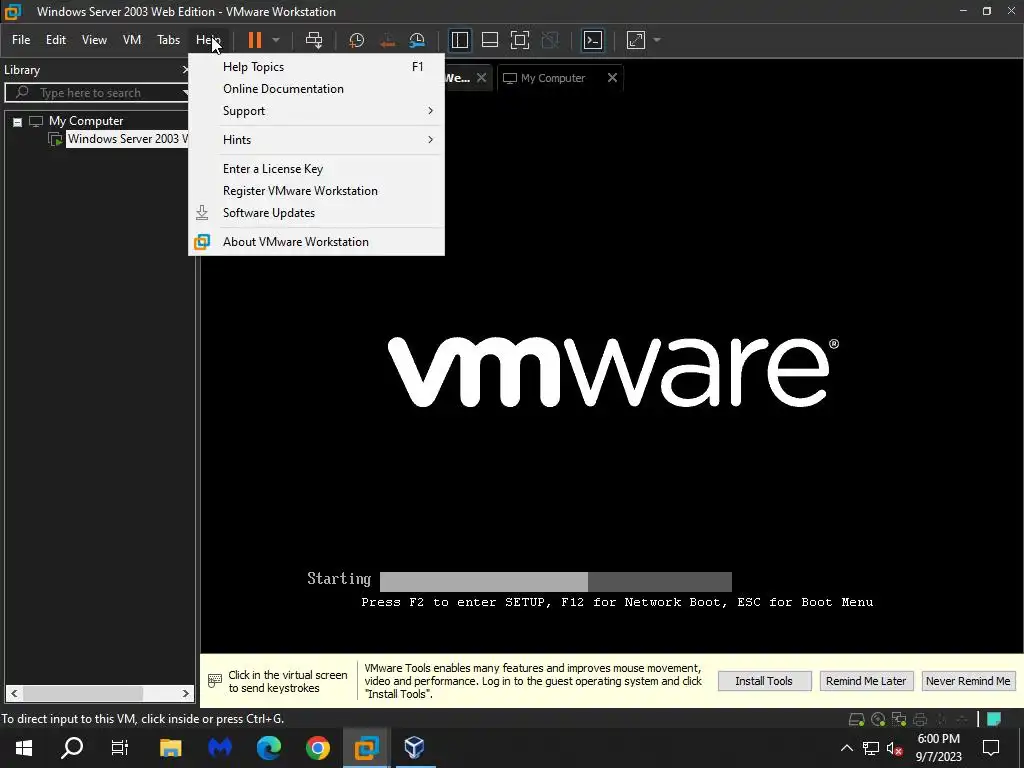1024x768 pixels.
Task: Open the notification center icon
Action: [991, 748]
